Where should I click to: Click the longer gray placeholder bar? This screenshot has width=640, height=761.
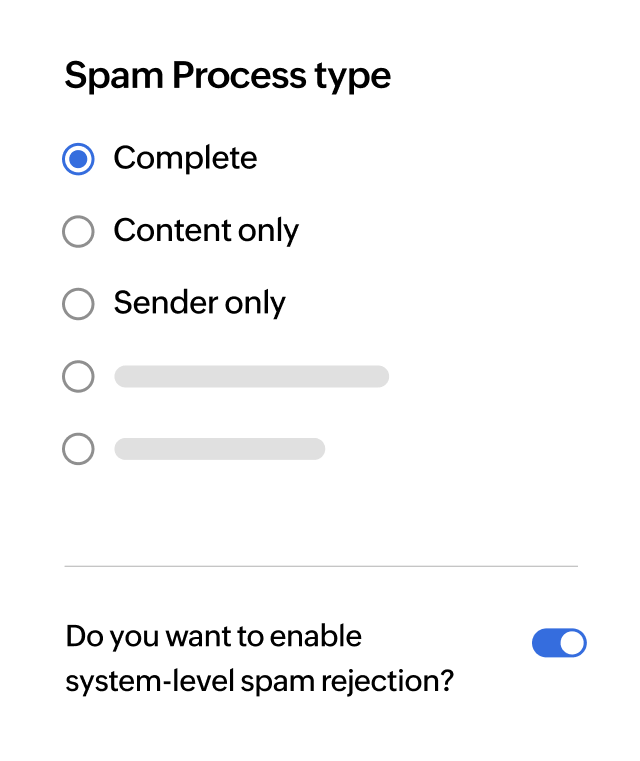[251, 377]
